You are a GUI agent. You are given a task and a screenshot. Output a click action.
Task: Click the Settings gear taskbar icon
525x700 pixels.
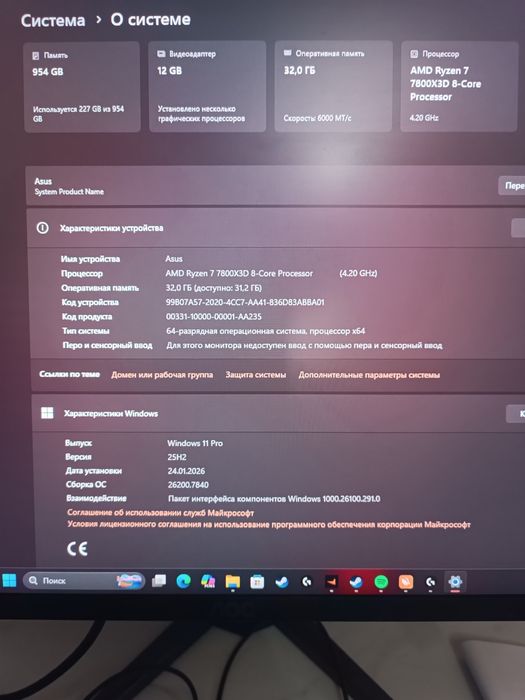click(455, 582)
